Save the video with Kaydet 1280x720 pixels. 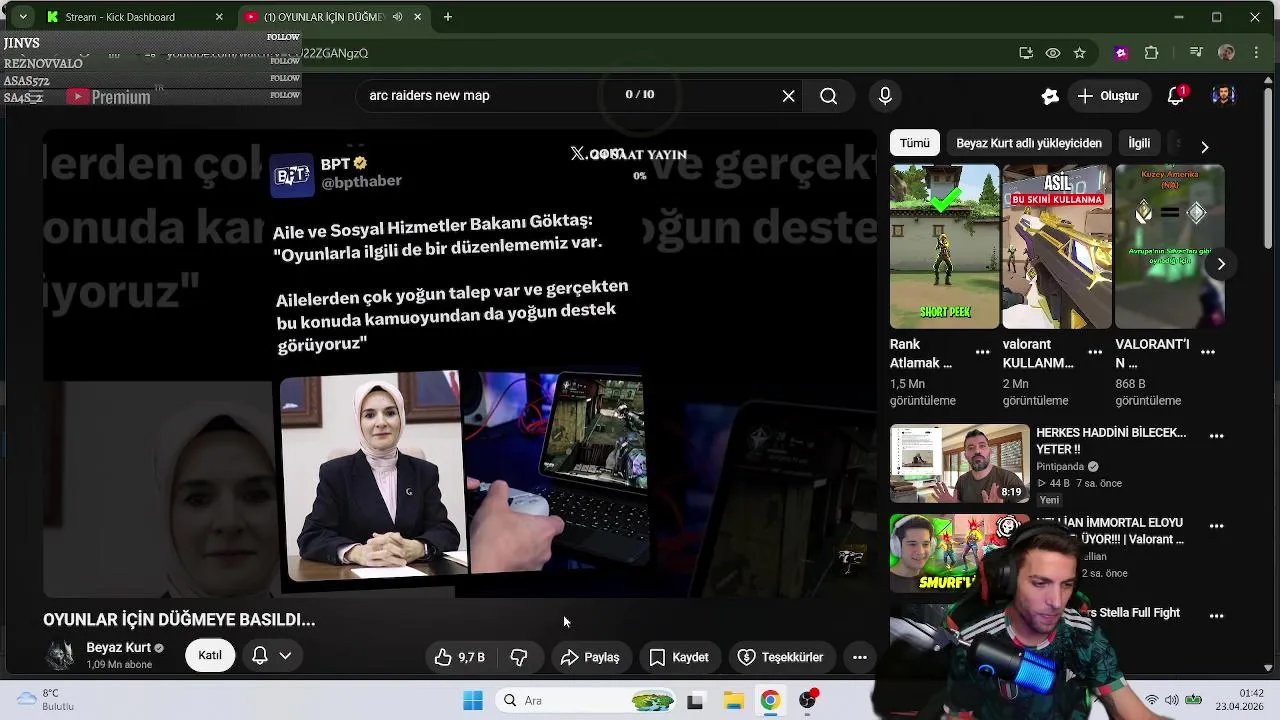(x=679, y=657)
